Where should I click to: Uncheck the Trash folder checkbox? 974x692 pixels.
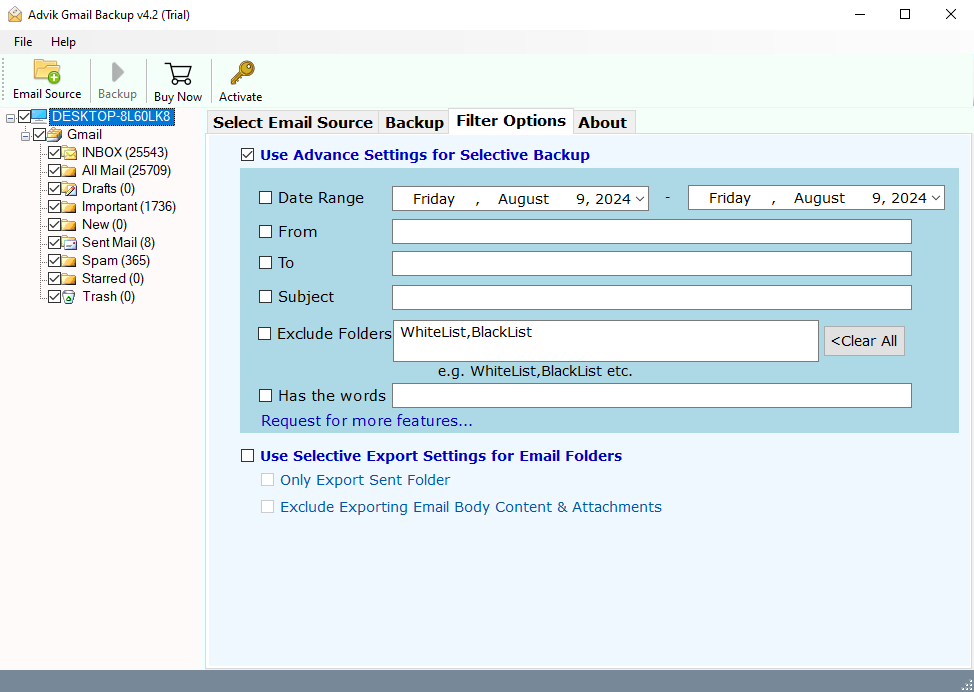tap(54, 297)
